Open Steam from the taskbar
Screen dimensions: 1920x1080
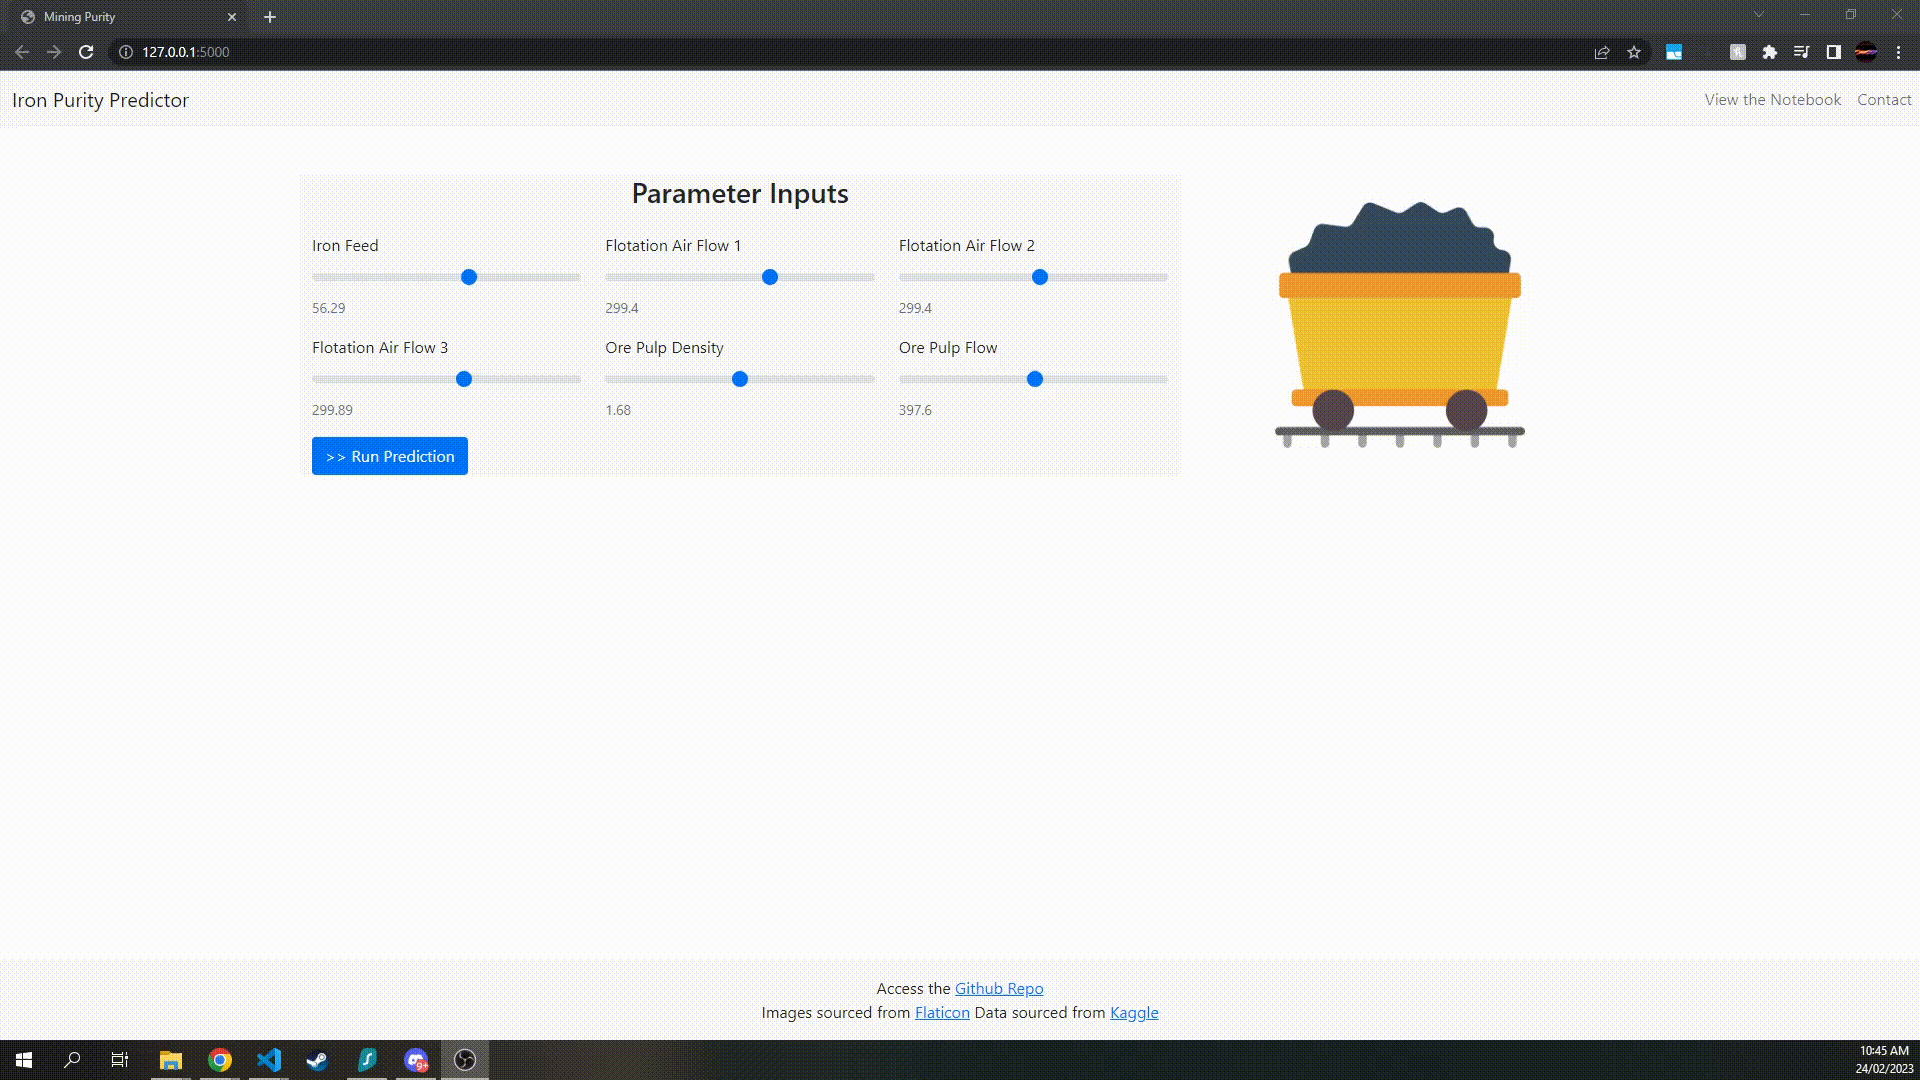click(318, 1060)
